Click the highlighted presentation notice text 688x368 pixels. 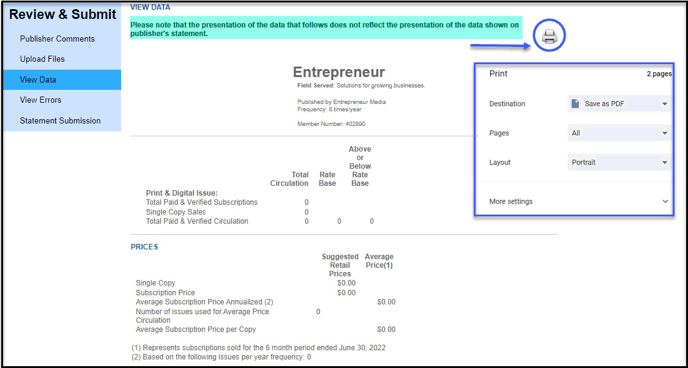click(x=326, y=29)
